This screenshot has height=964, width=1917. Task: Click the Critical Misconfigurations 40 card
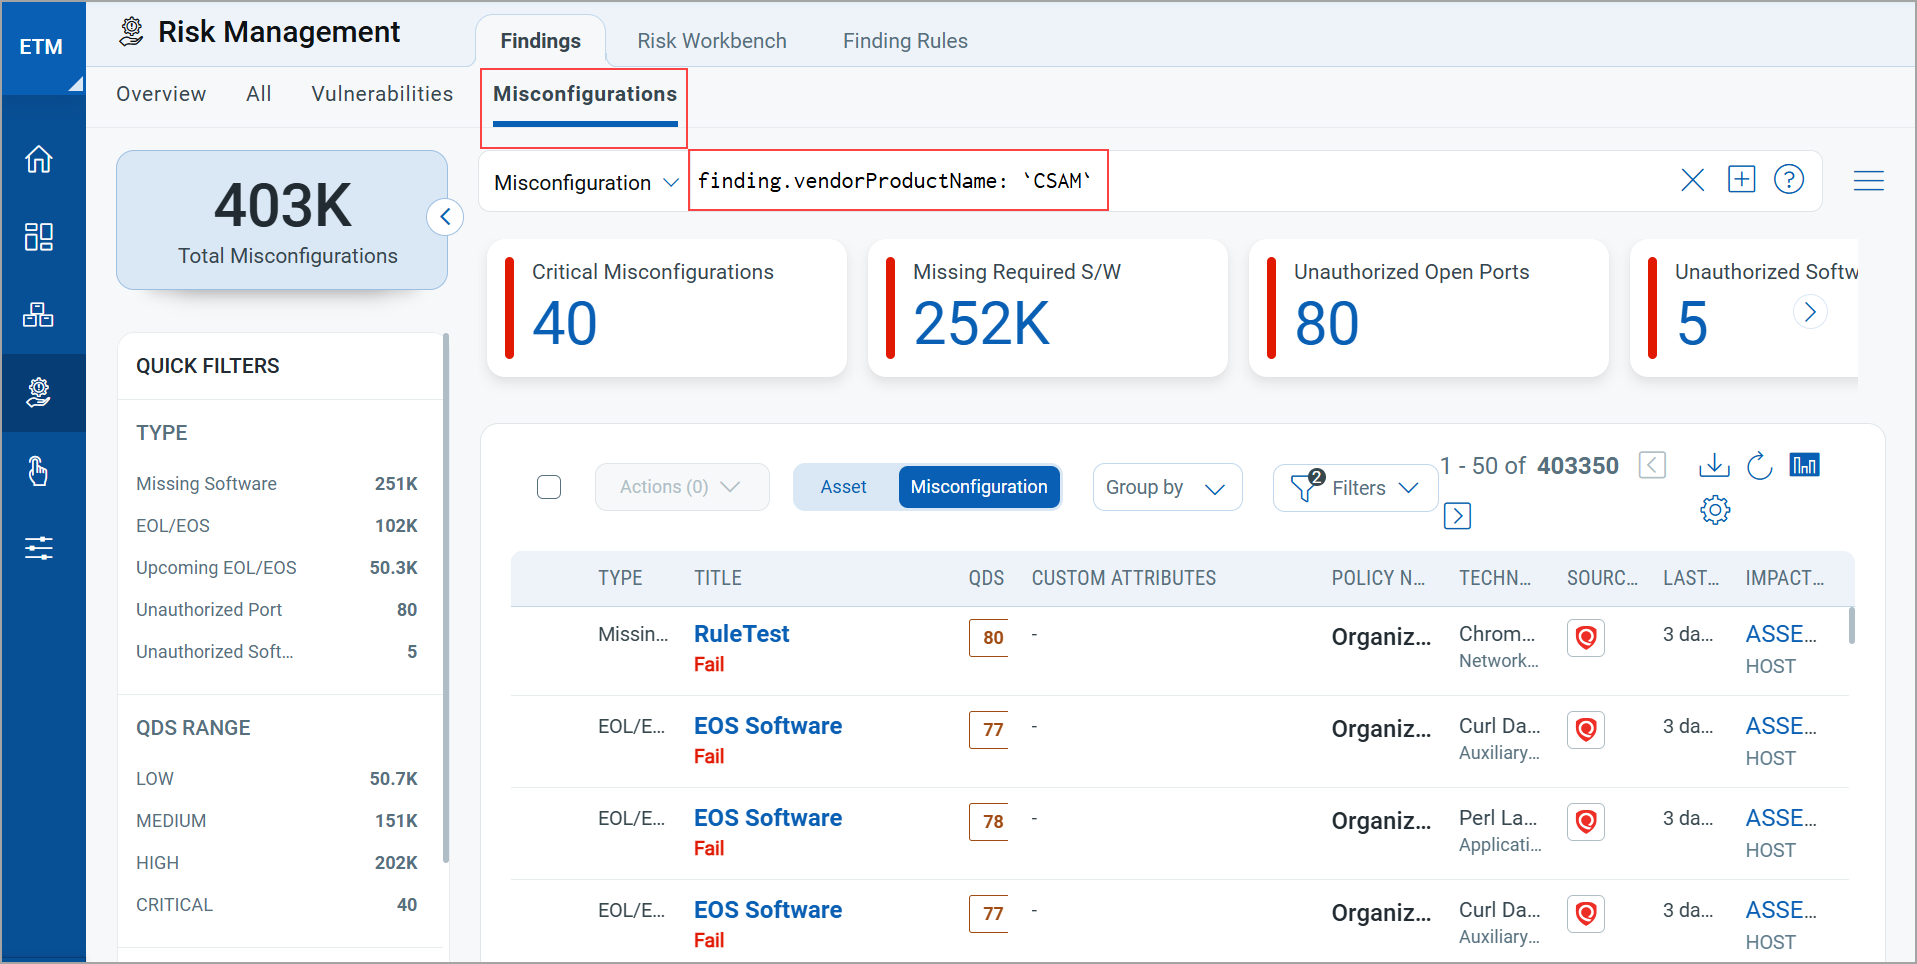click(667, 308)
